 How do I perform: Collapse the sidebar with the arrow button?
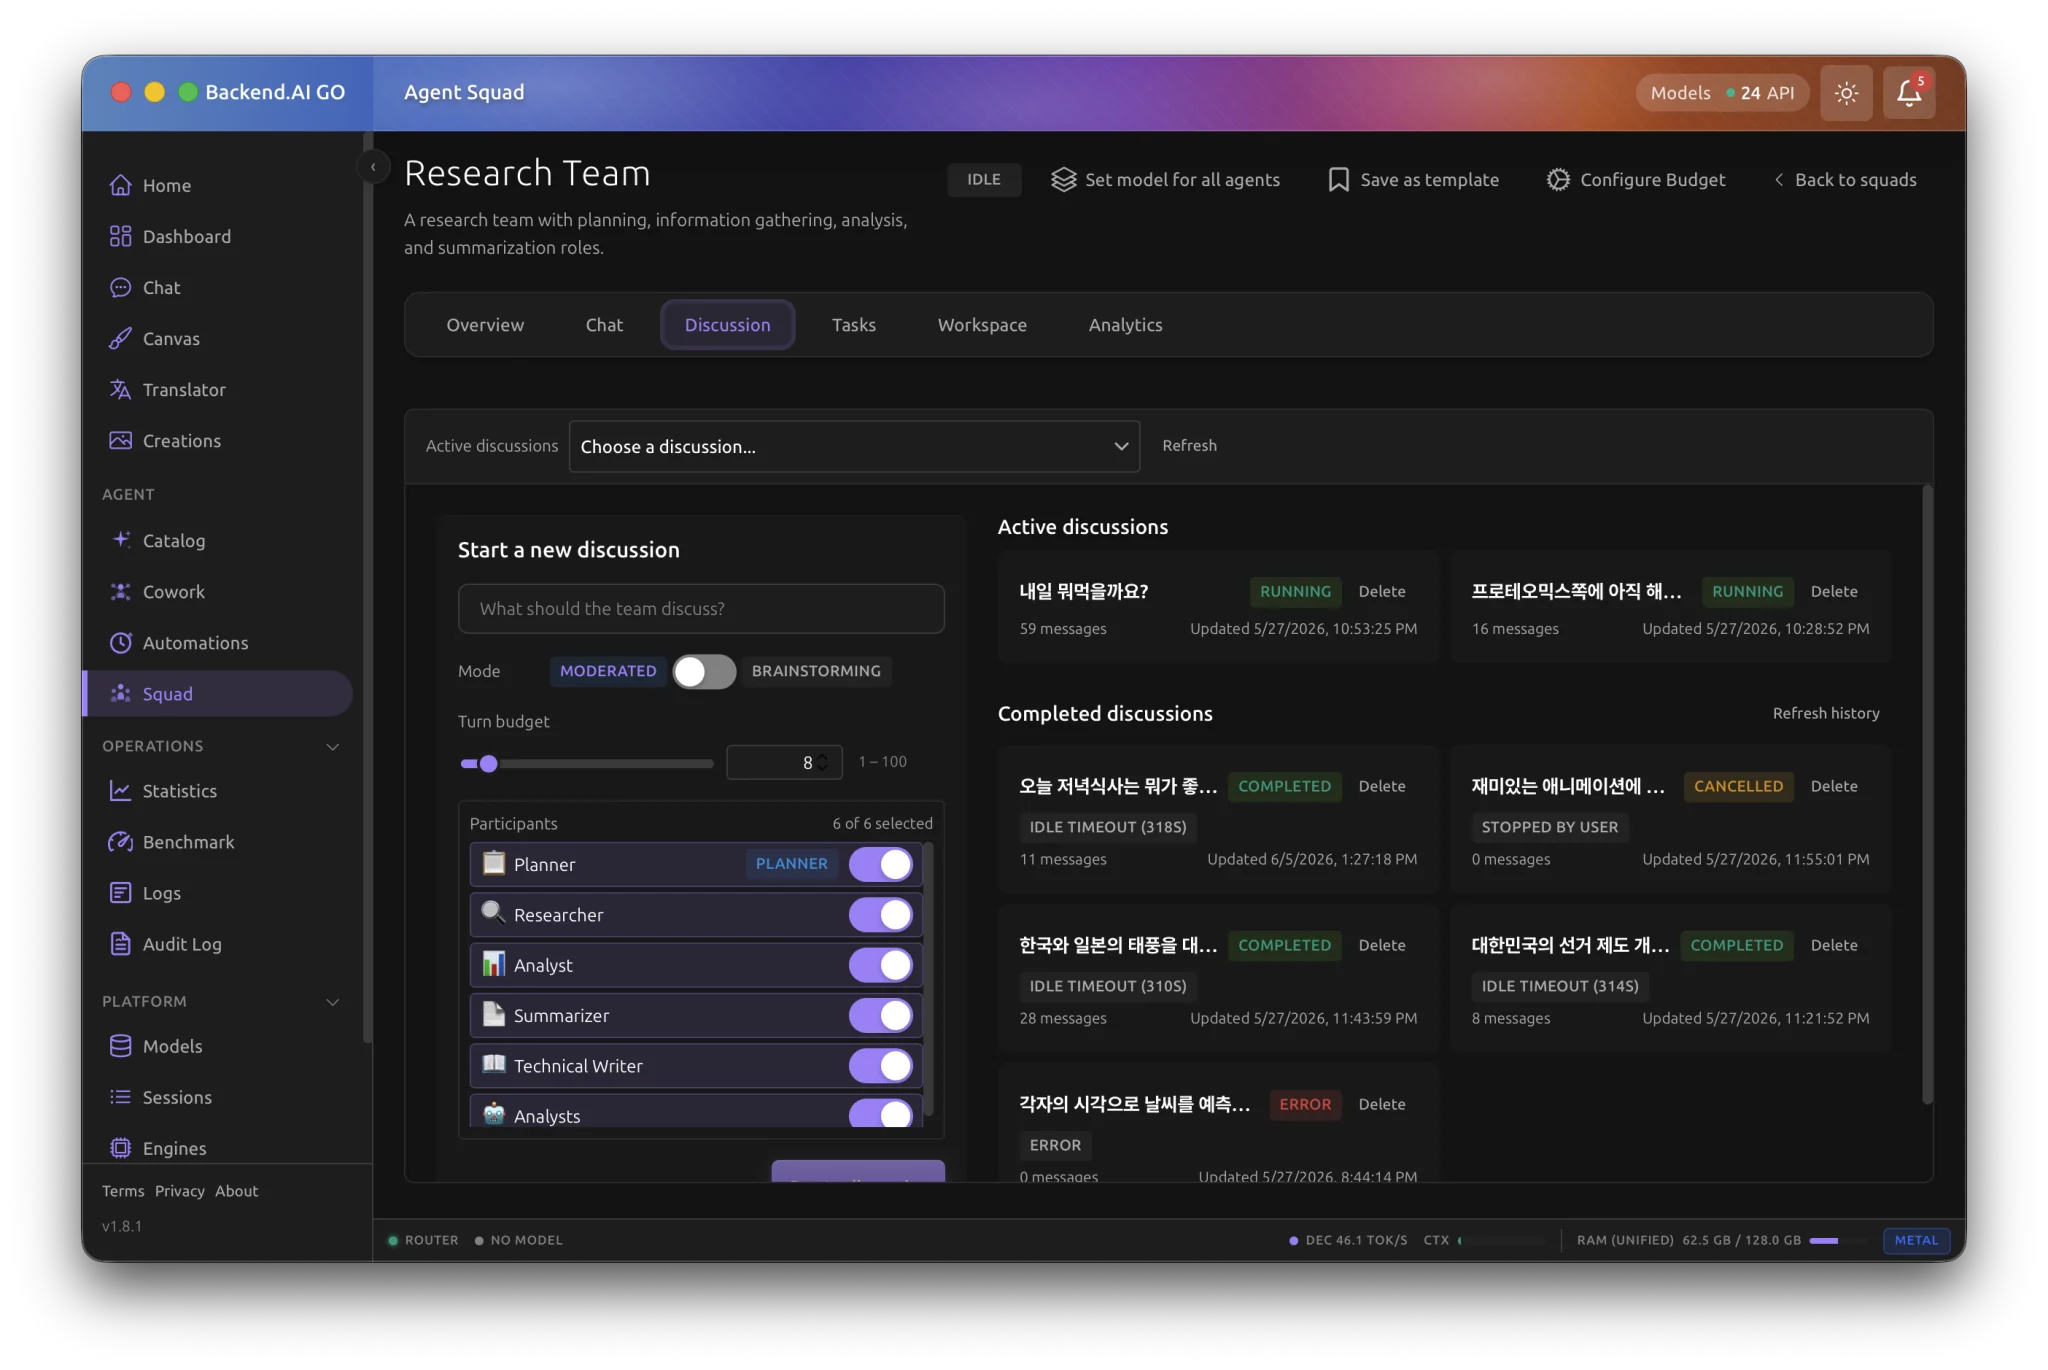(373, 167)
